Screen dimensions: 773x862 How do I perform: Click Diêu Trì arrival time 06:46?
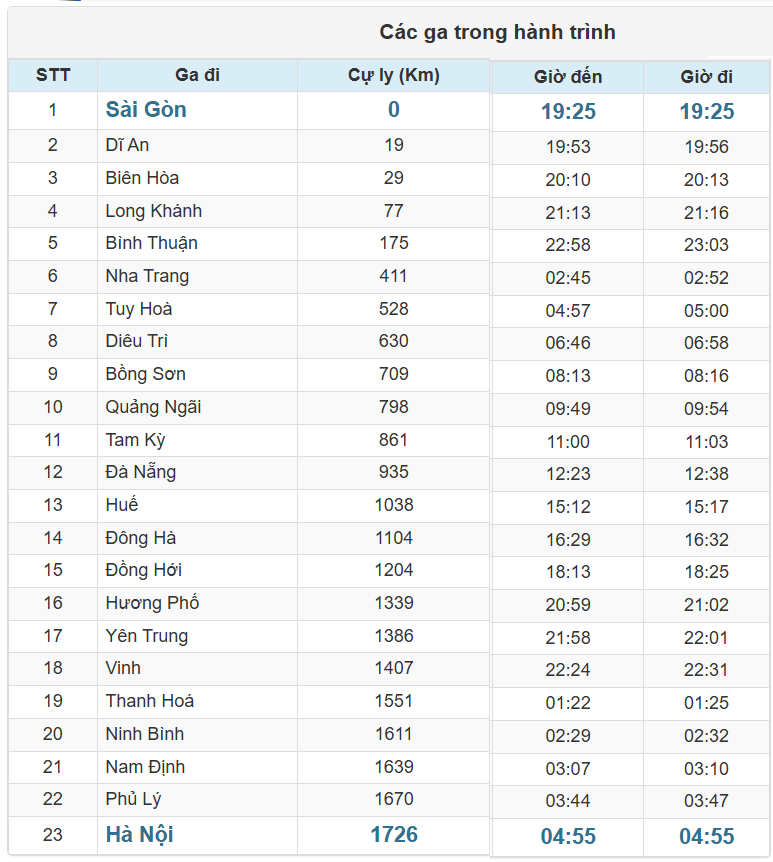click(x=568, y=343)
